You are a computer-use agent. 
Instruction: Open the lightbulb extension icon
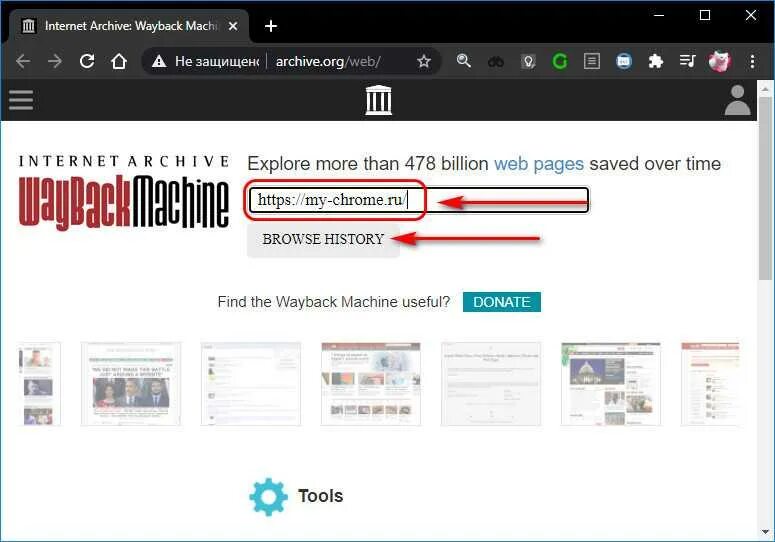[528, 61]
